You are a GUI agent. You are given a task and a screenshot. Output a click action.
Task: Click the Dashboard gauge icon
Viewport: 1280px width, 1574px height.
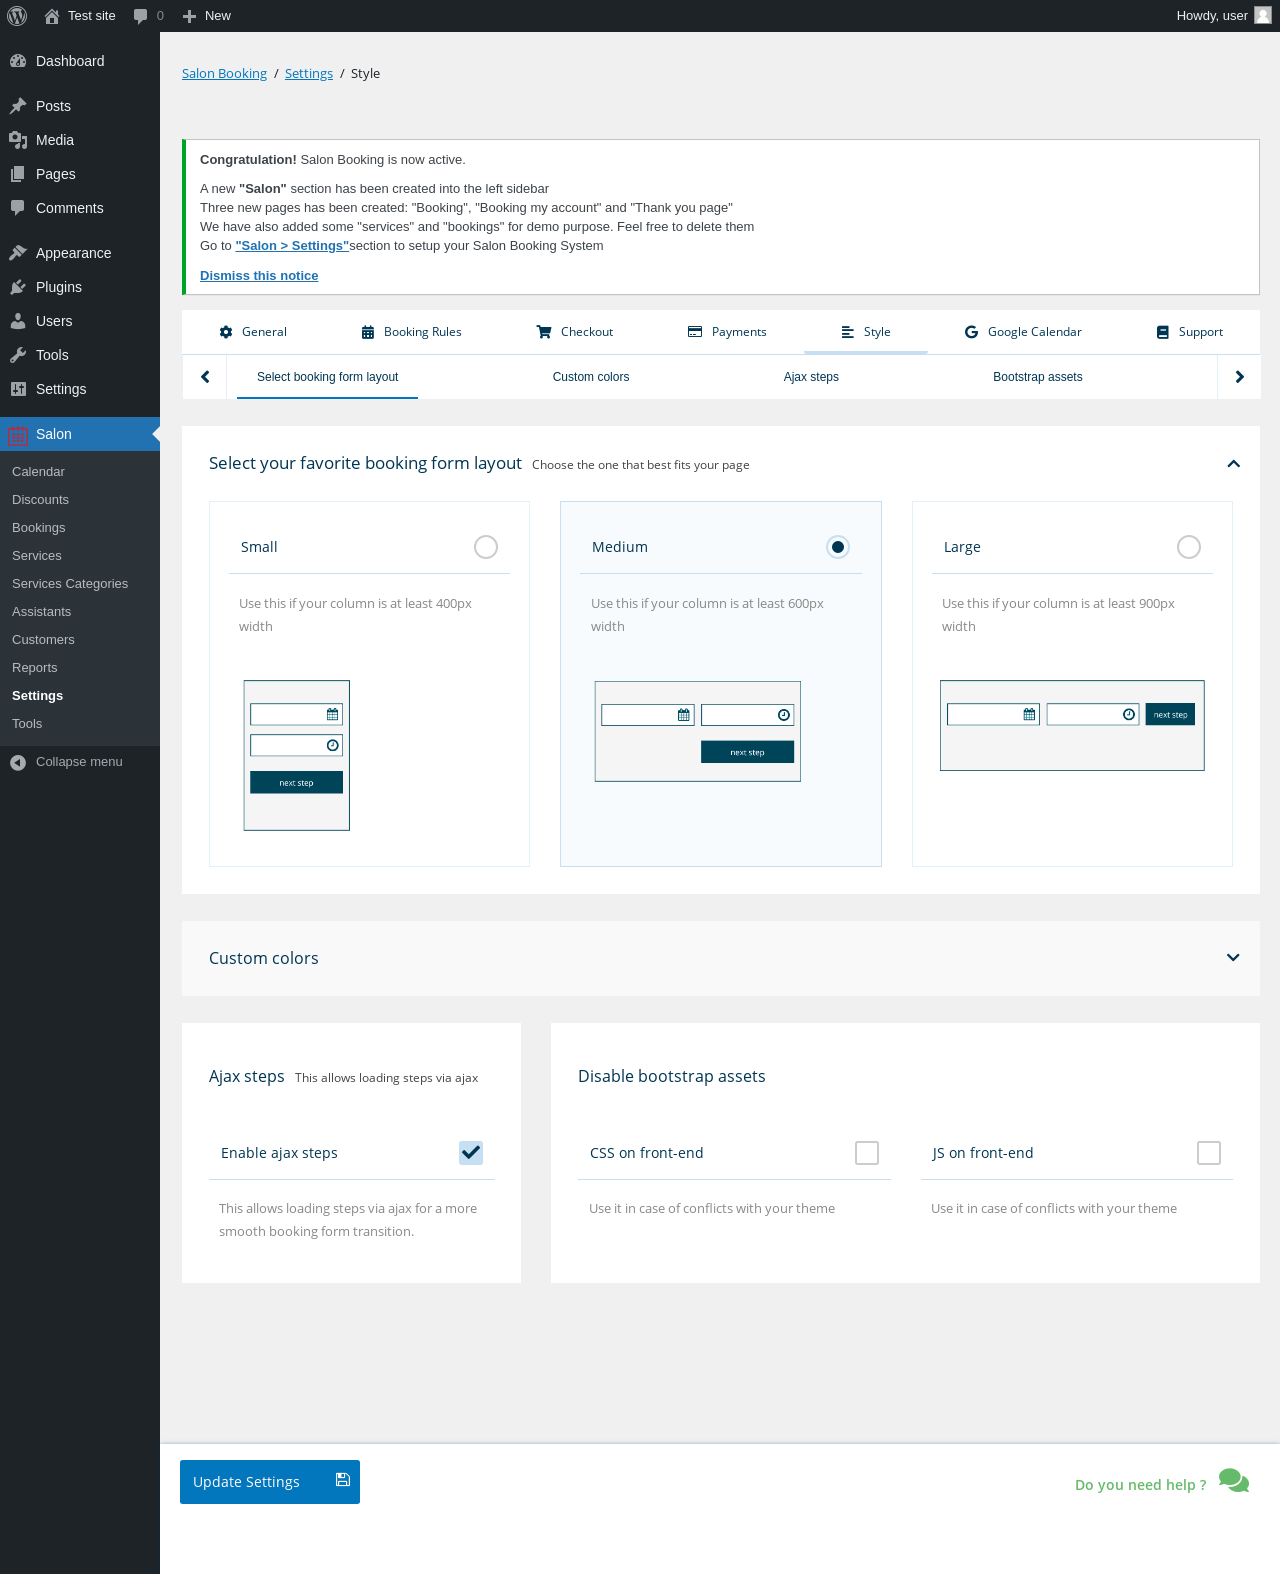pyautogui.click(x=18, y=61)
